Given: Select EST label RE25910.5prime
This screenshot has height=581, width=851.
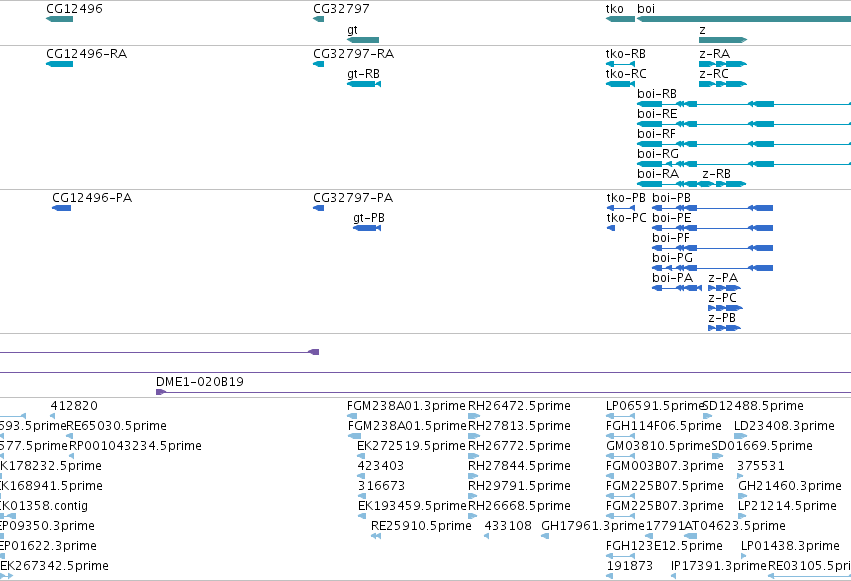Looking at the screenshot, I should pos(421,526).
